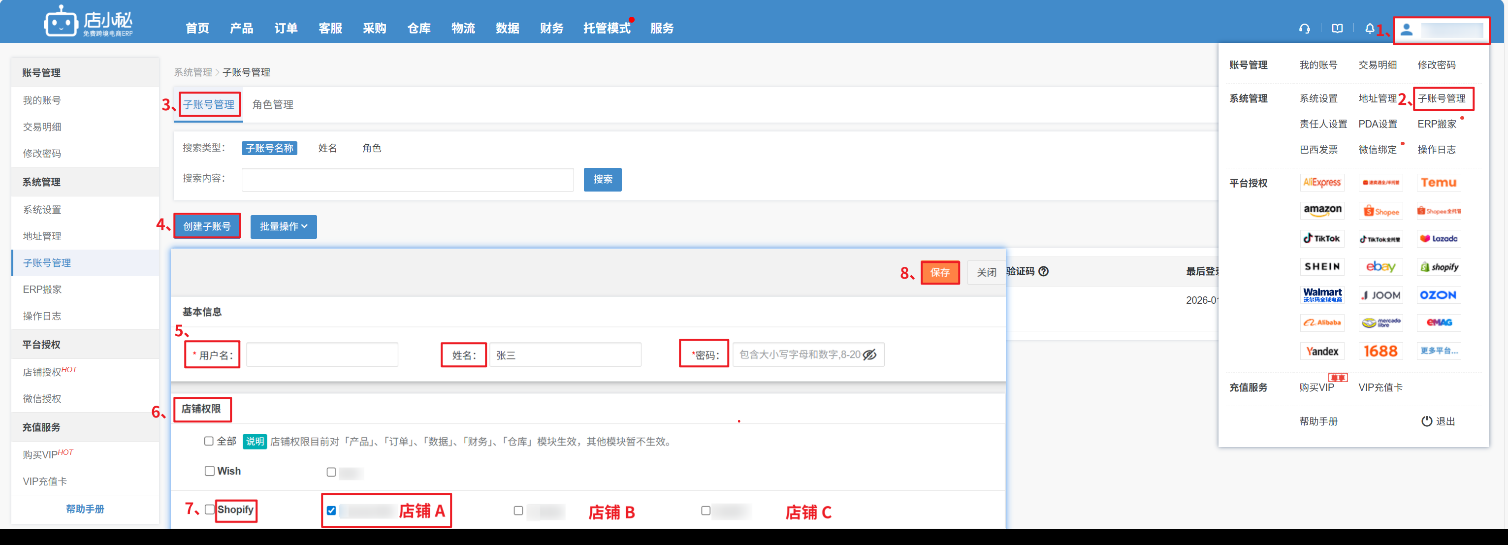The image size is (1508, 545).
Task: Check the 全部 store permission checkbox
Action: (x=209, y=441)
